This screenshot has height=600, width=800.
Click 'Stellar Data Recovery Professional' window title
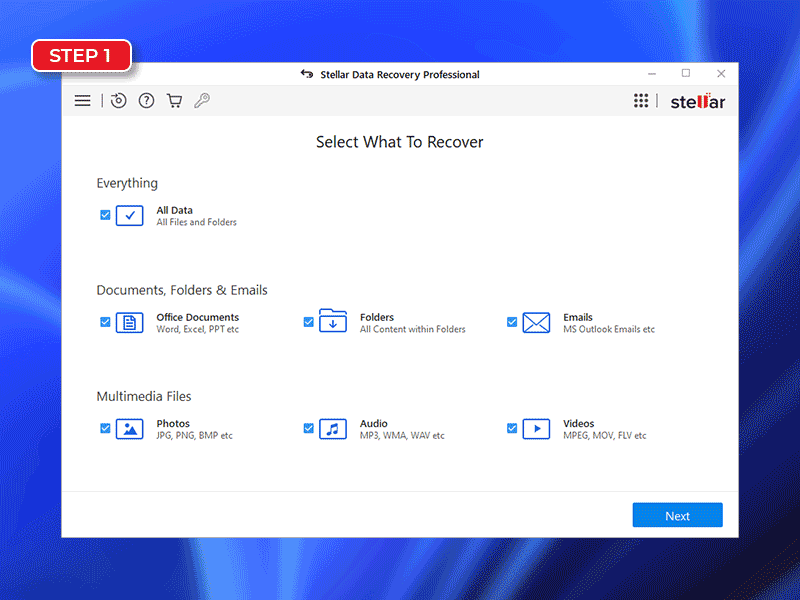pyautogui.click(x=399, y=74)
